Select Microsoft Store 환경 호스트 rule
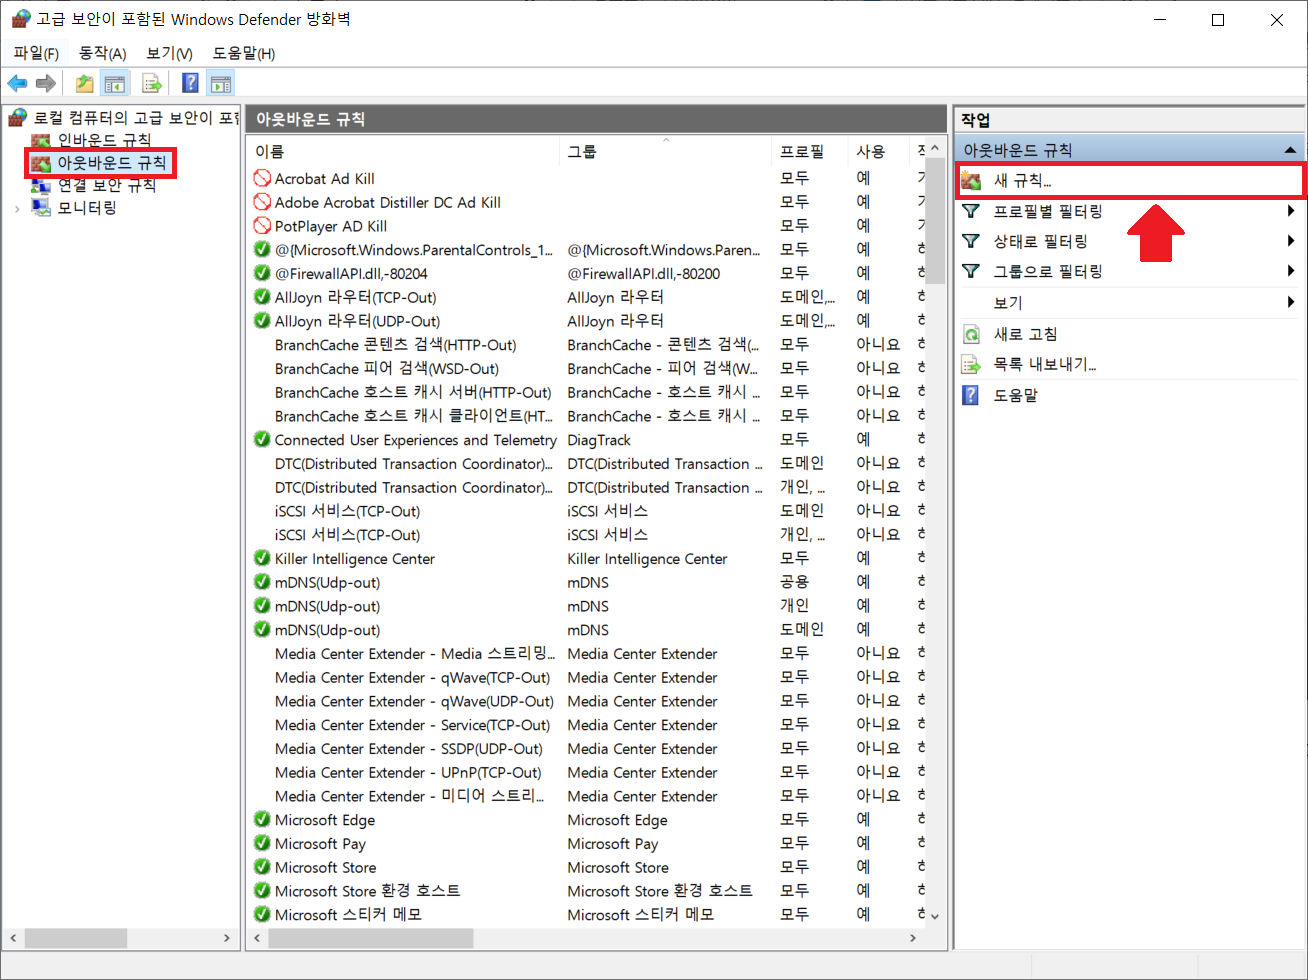 tap(588, 891)
